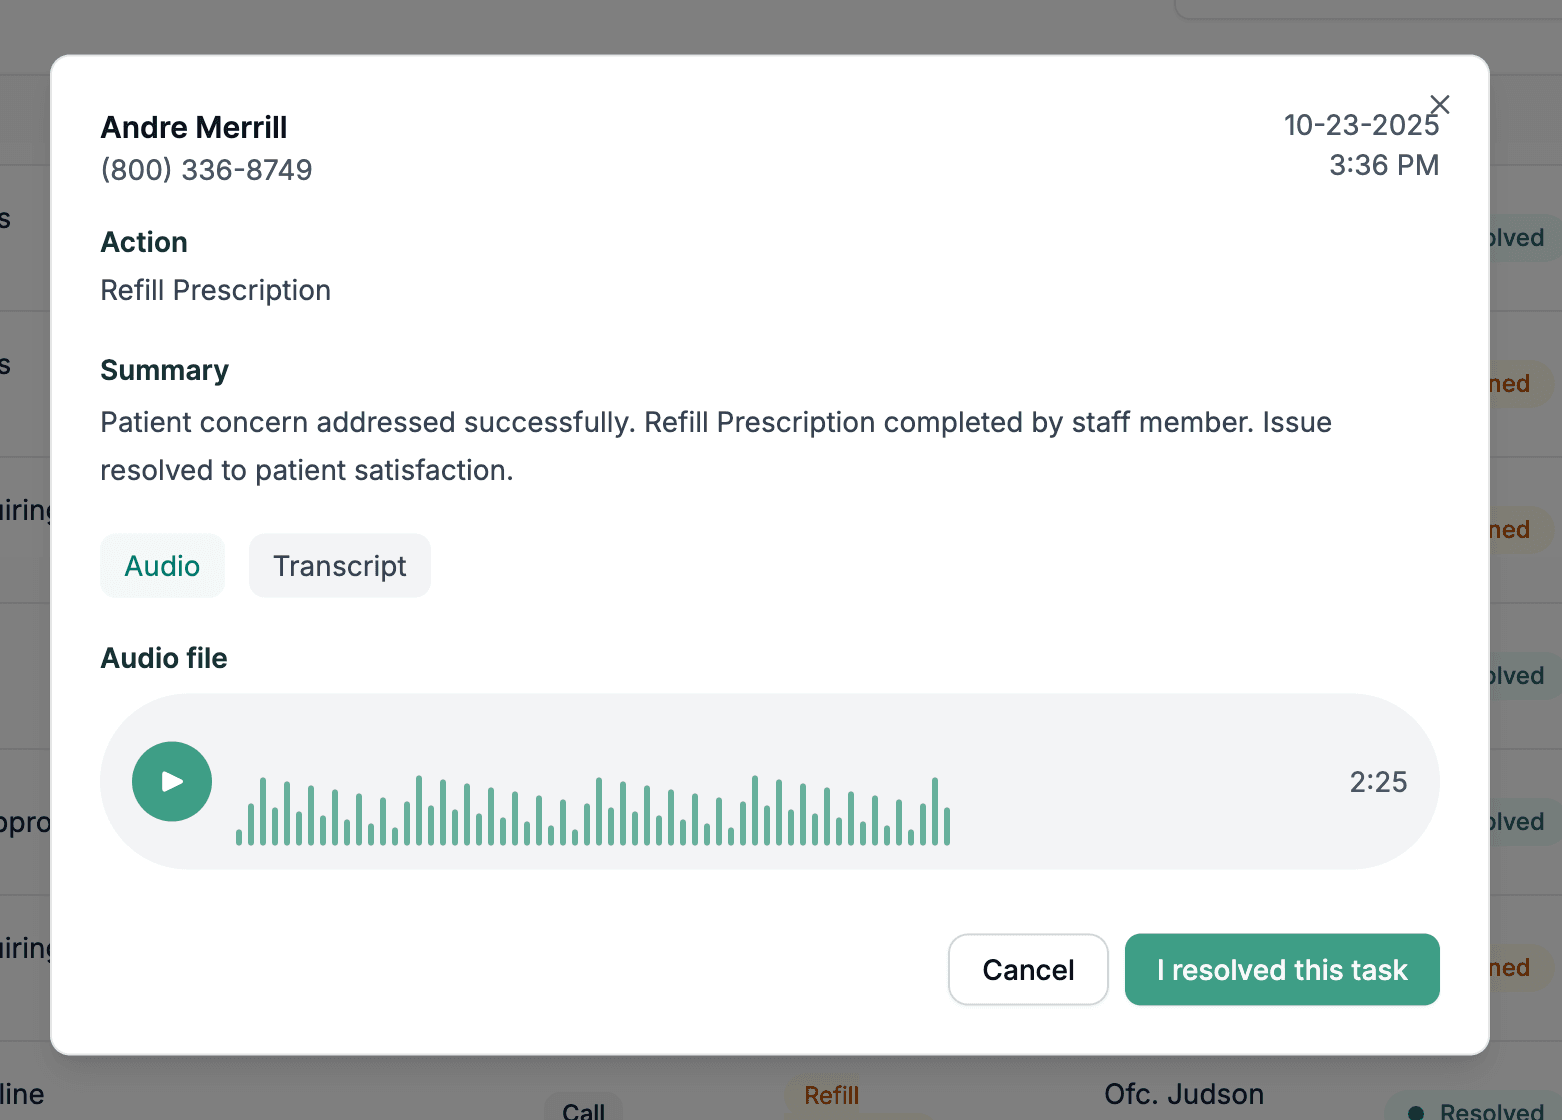Switch to the Transcript tab
This screenshot has height=1120, width=1562.
339,566
